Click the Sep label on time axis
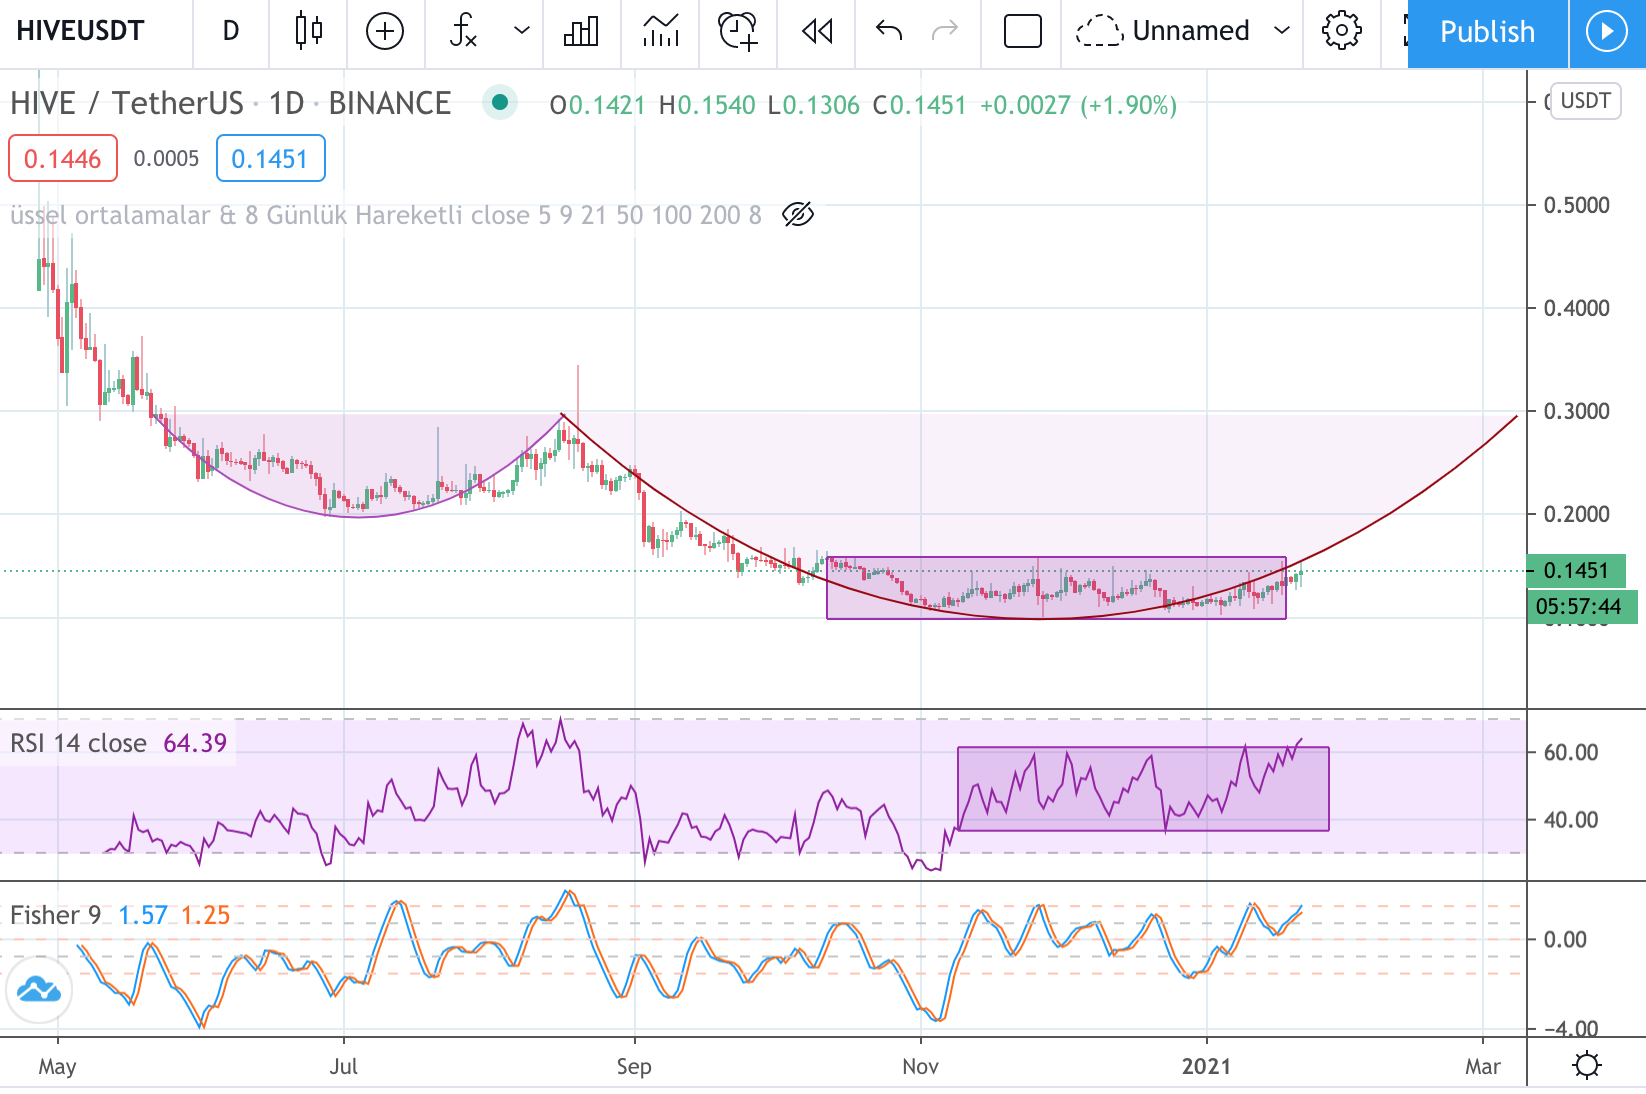This screenshot has height=1094, width=1646. click(x=634, y=1066)
